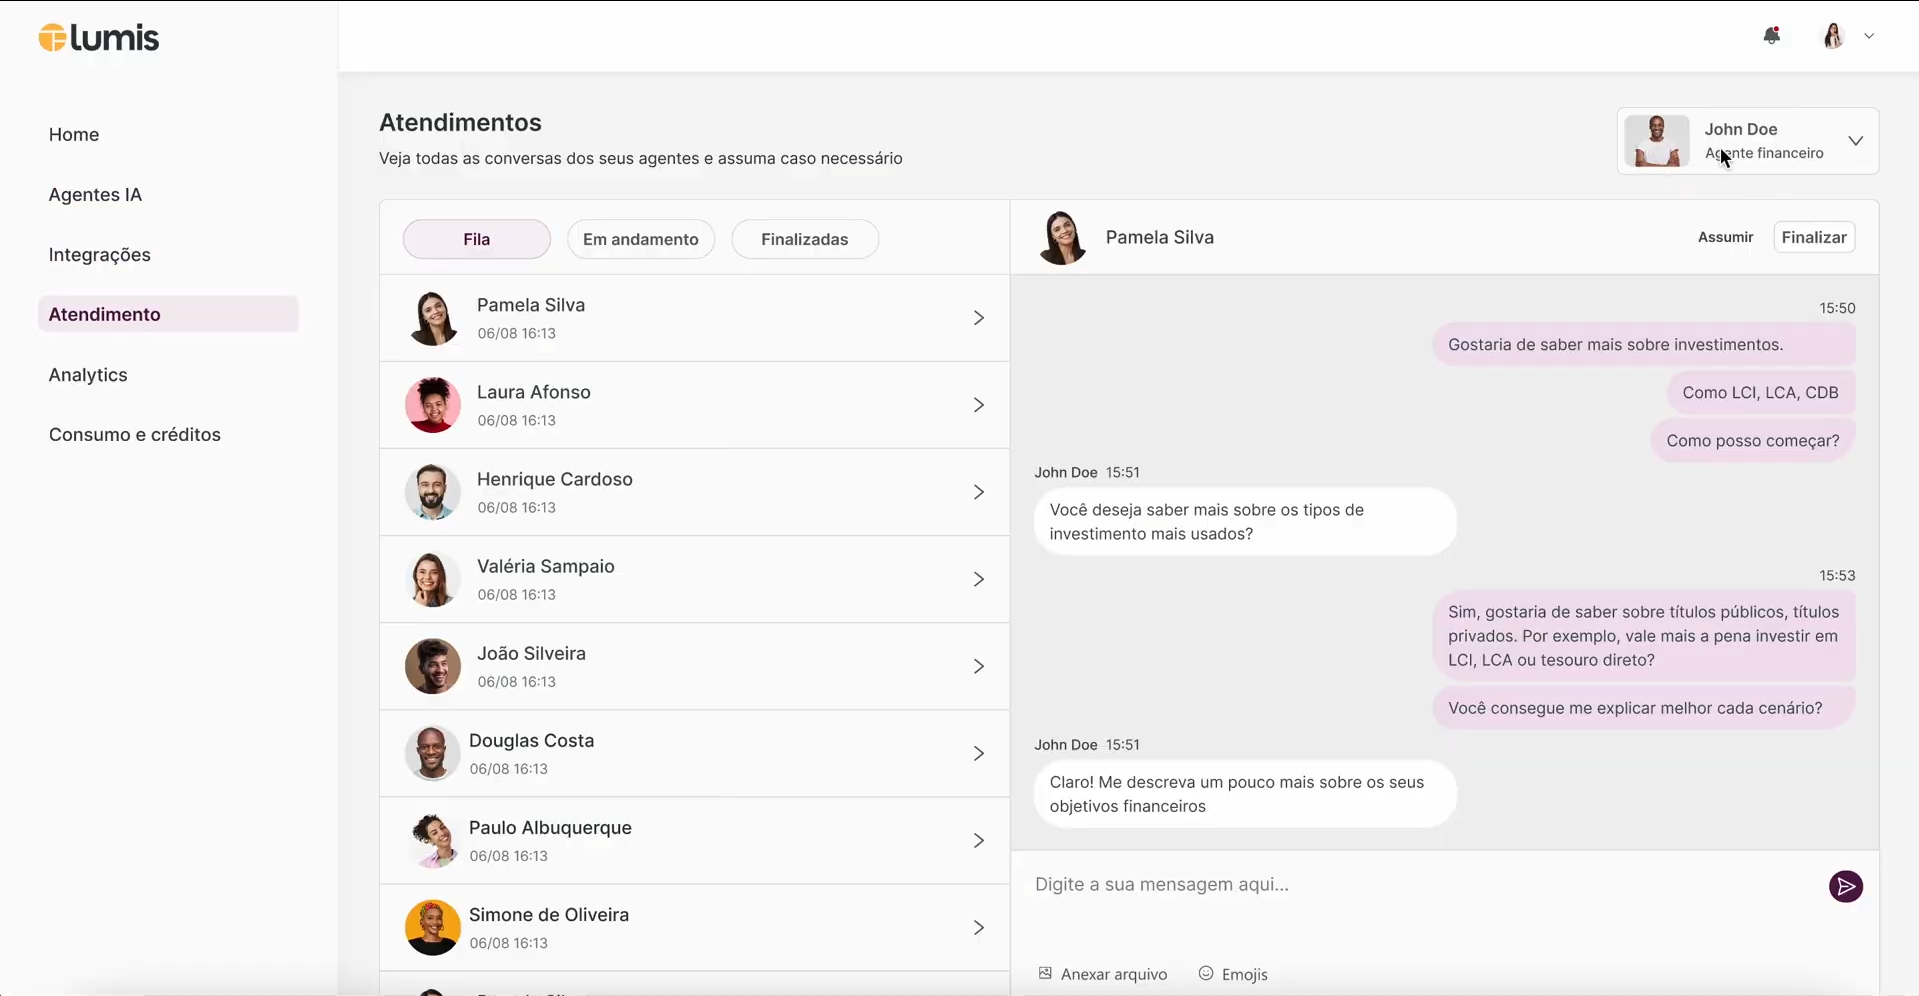This screenshot has height=996, width=1919.
Task: Click Douglas Costa avatar in queue
Action: [x=433, y=753]
